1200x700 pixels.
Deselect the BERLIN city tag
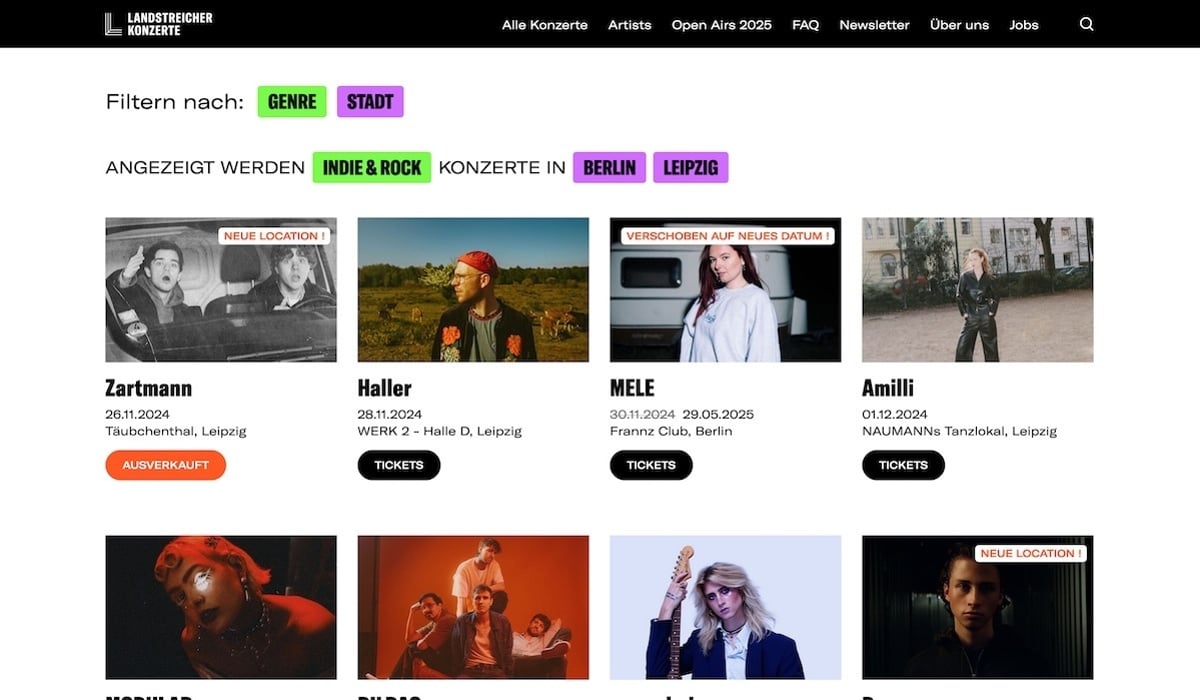(609, 167)
